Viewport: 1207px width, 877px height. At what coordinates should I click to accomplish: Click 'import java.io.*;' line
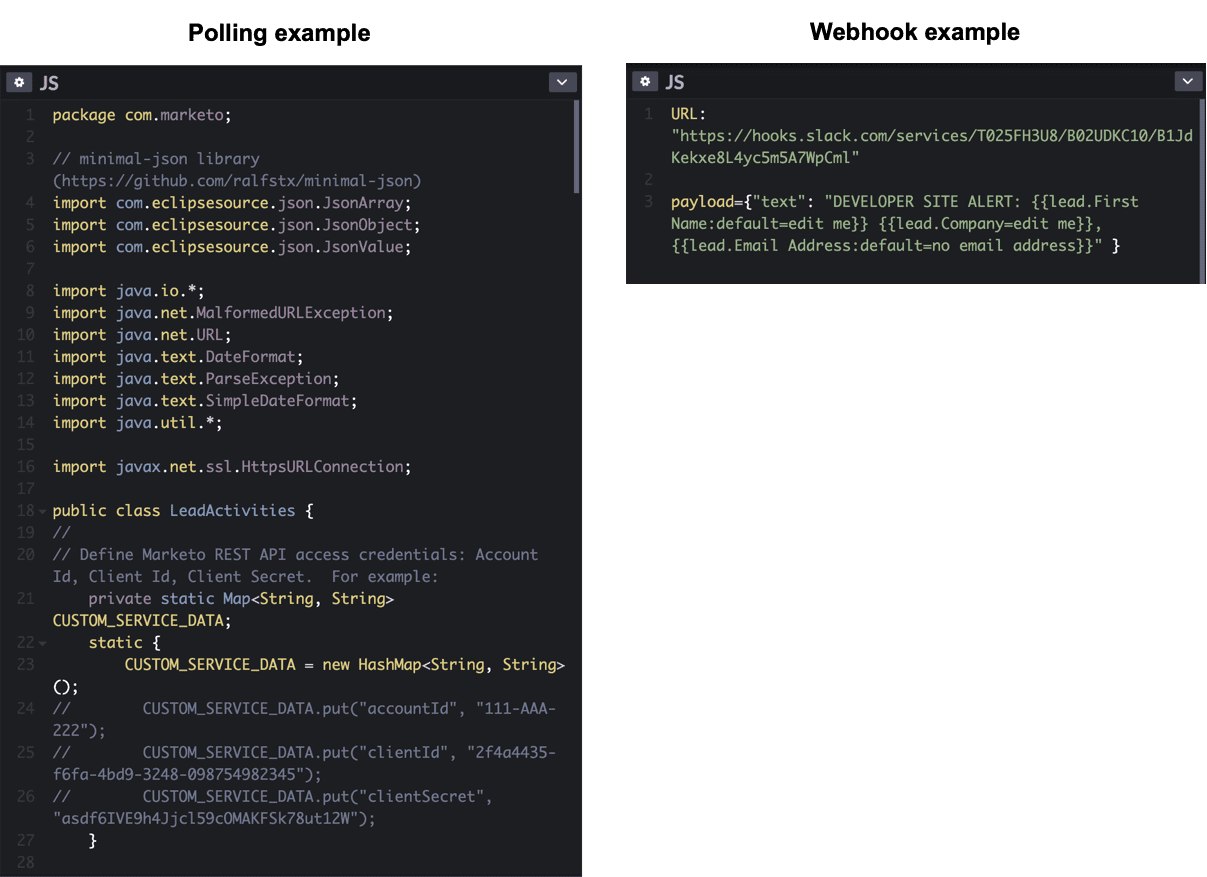(x=129, y=291)
